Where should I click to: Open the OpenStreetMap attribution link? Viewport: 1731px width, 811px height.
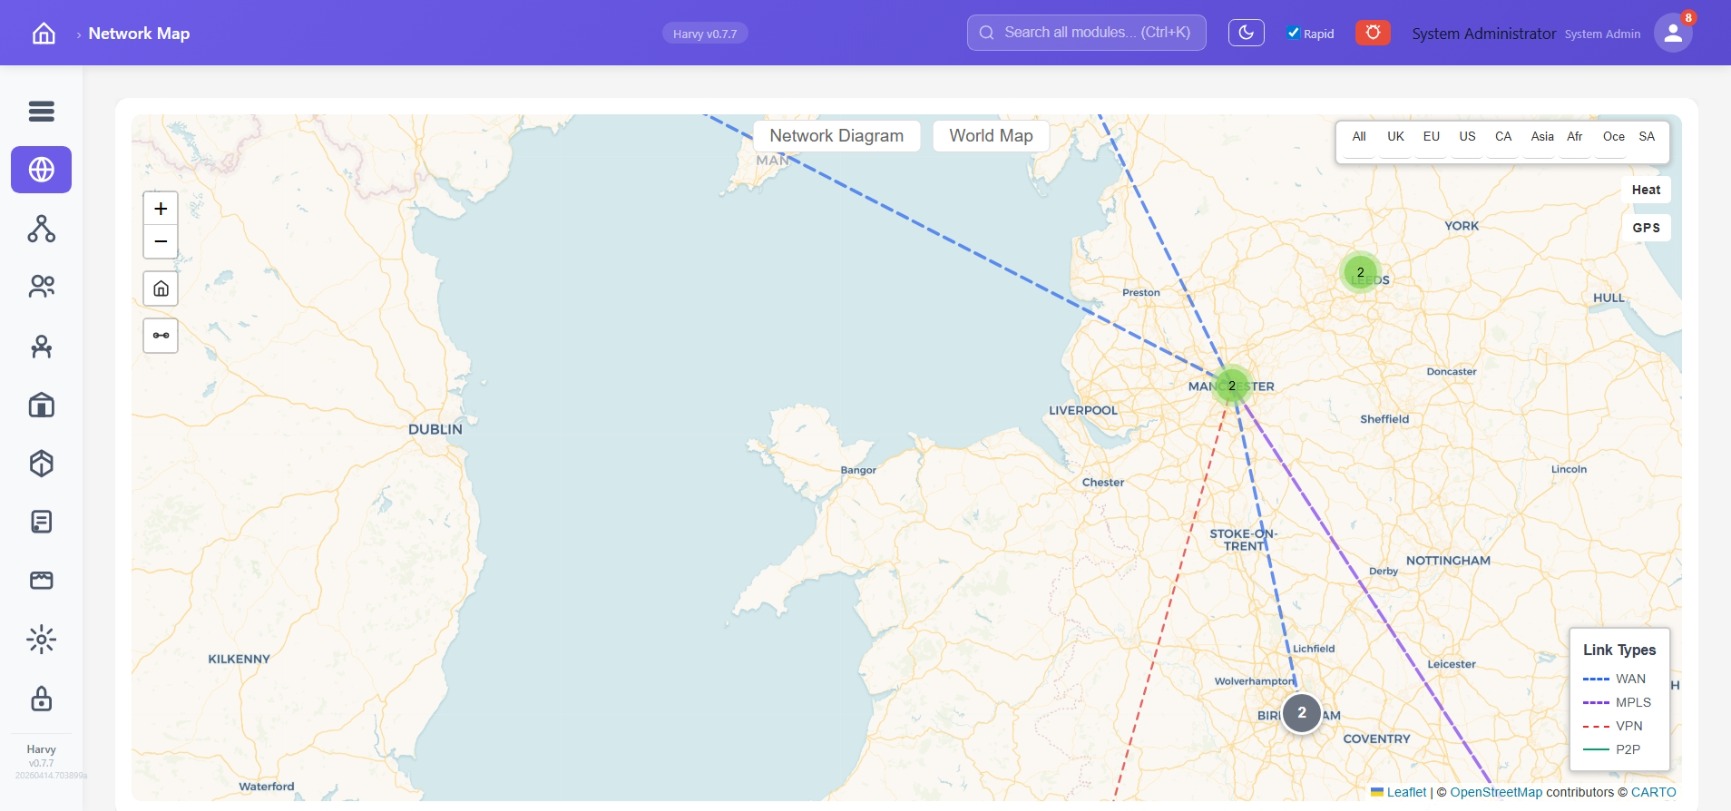point(1496,792)
